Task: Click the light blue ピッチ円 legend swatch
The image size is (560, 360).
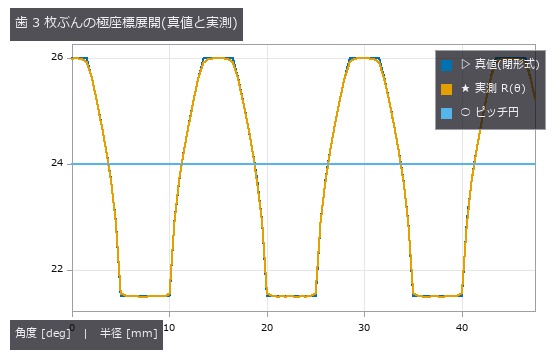Action: point(446,113)
